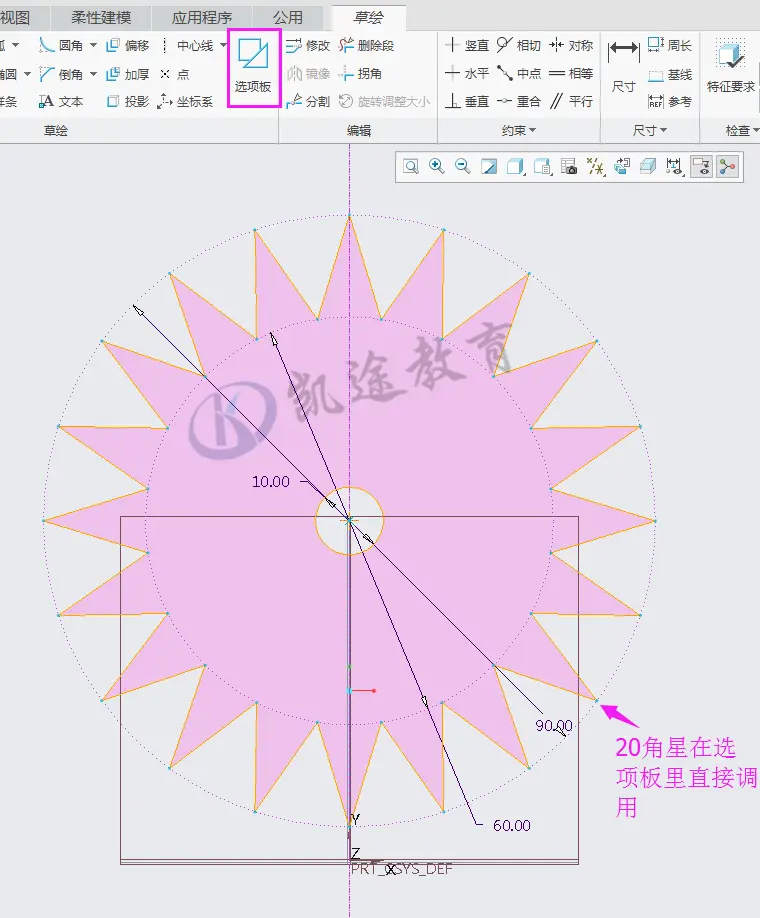Open the 选项板 palette tool
Viewport: 760px width, 918px height.
click(253, 66)
